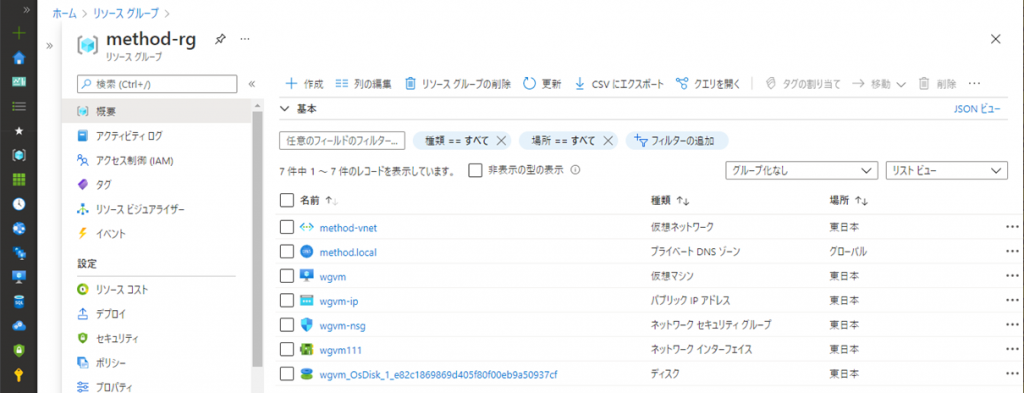Click info icon beside 非表示の型の表示
Image resolution: width=1024 pixels, height=393 pixels.
[x=576, y=170]
